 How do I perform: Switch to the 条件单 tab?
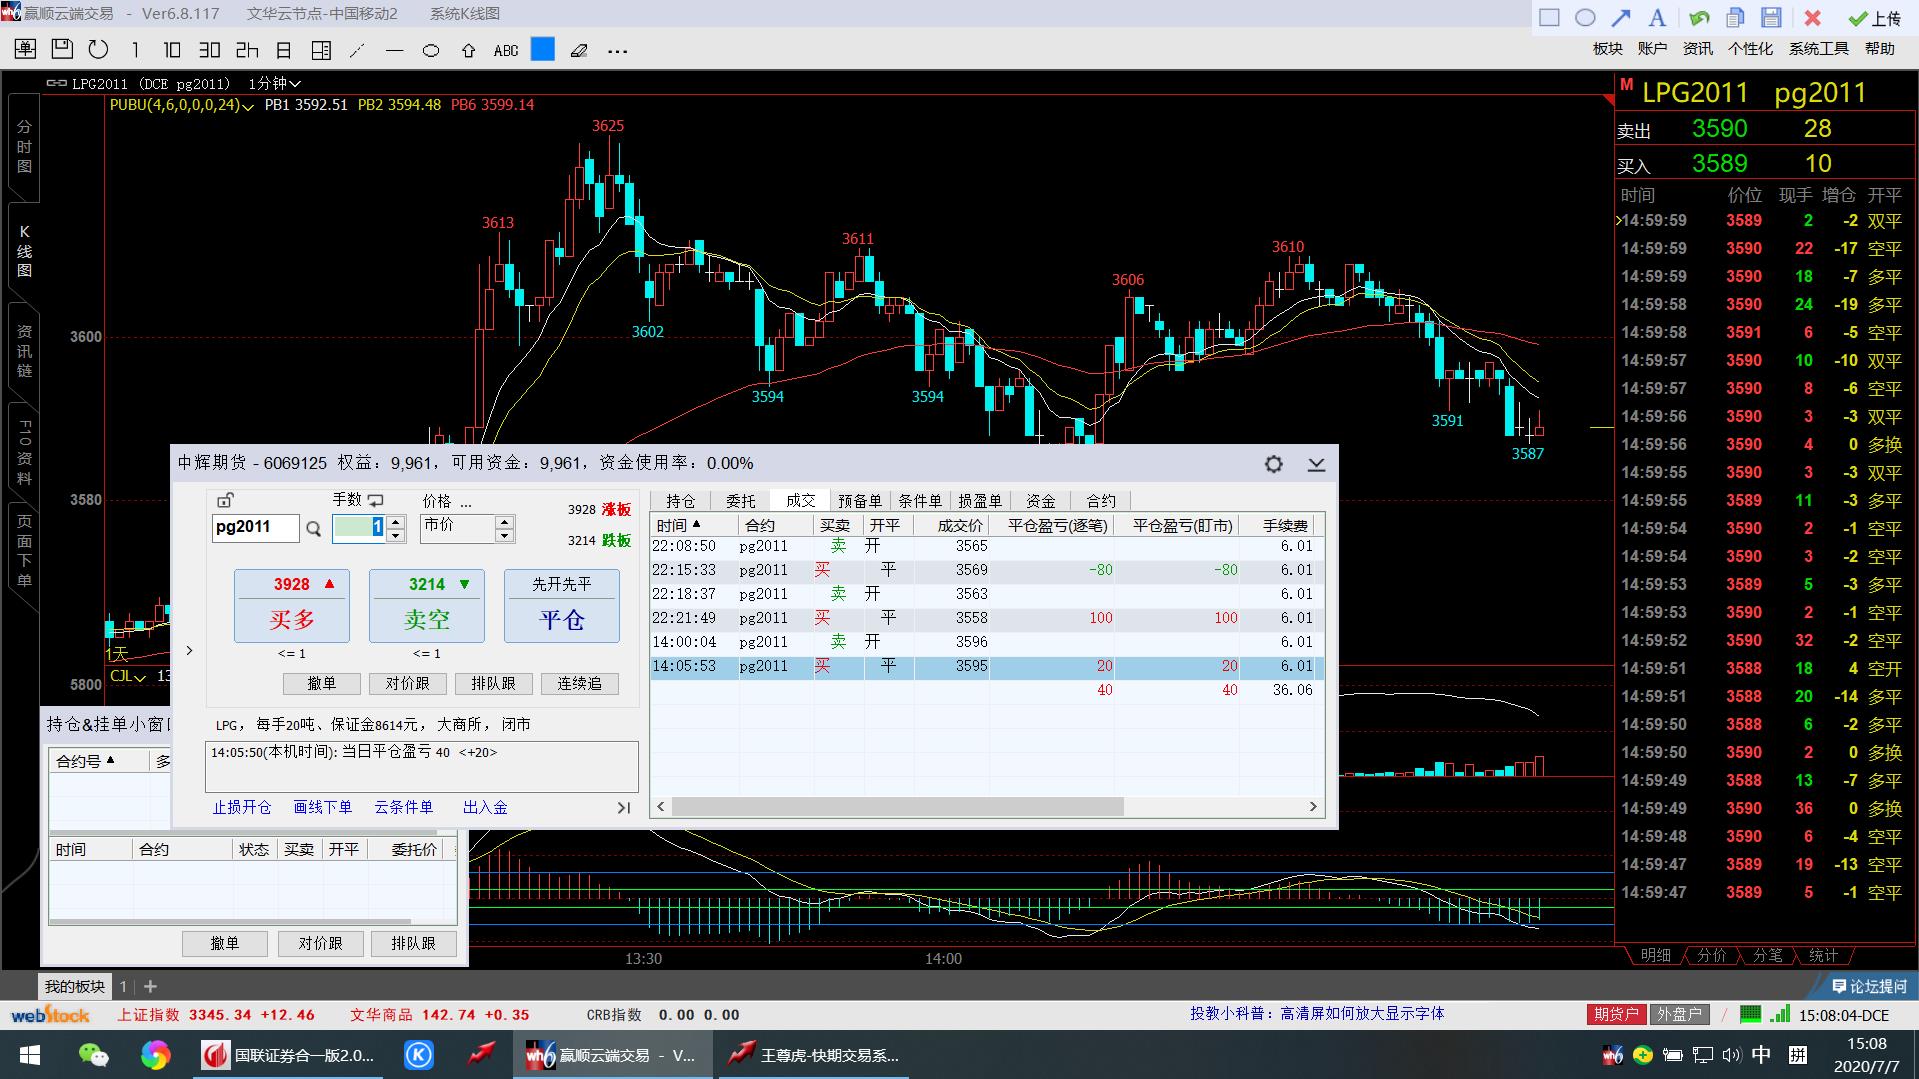[x=919, y=500]
